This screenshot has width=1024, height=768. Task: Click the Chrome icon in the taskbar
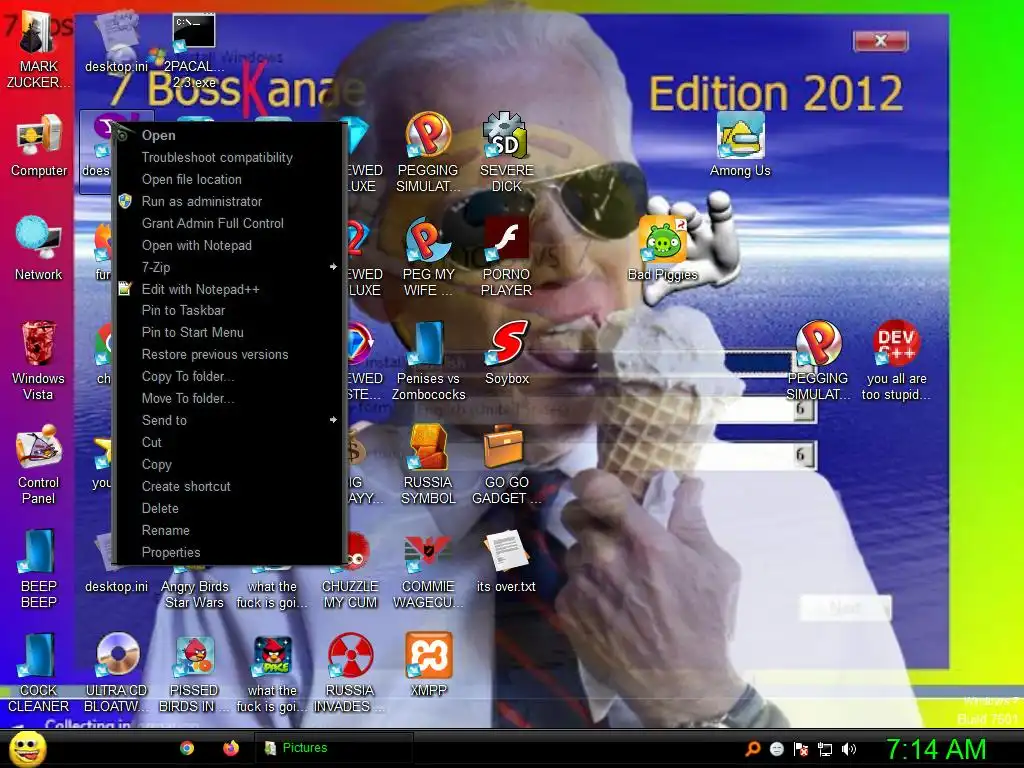[187, 748]
